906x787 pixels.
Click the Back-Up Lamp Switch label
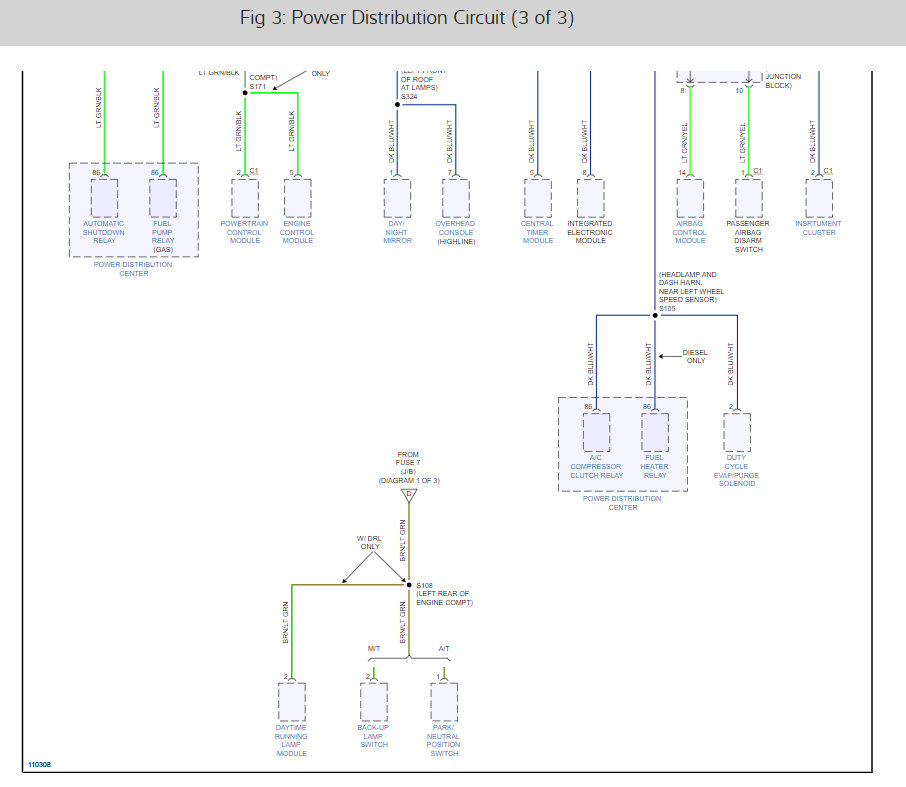[x=374, y=736]
